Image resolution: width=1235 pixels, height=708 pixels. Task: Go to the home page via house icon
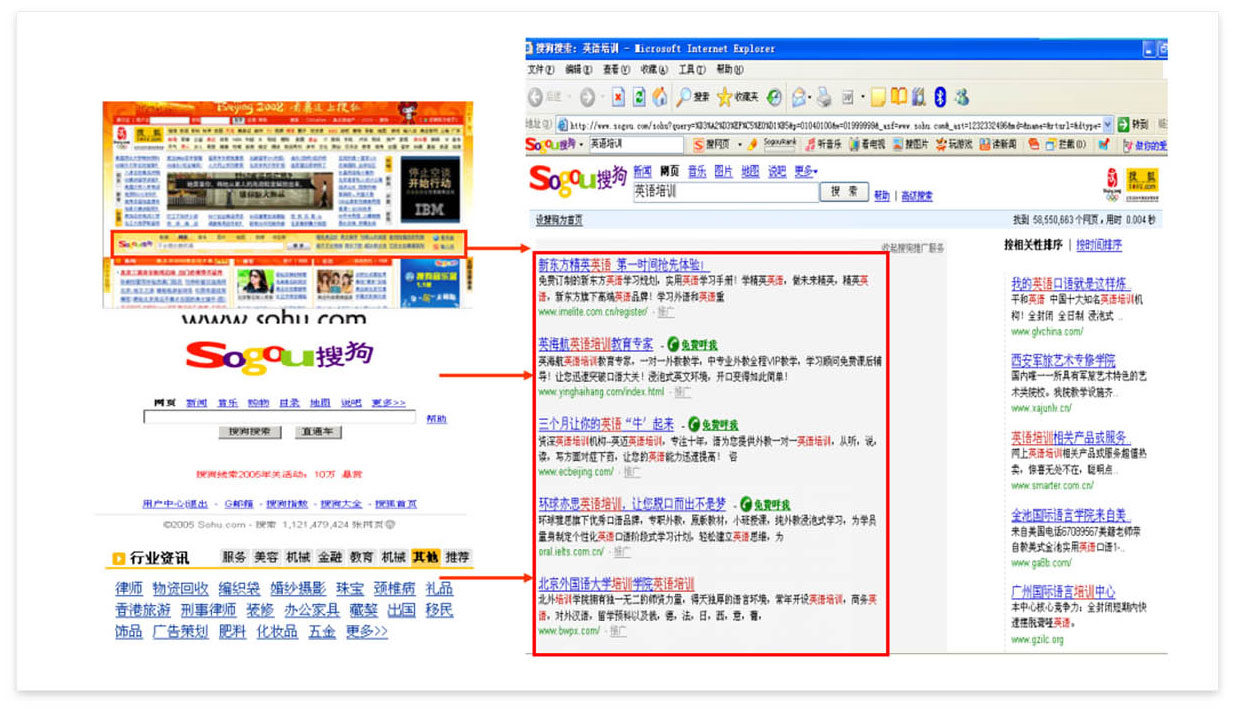(x=660, y=97)
